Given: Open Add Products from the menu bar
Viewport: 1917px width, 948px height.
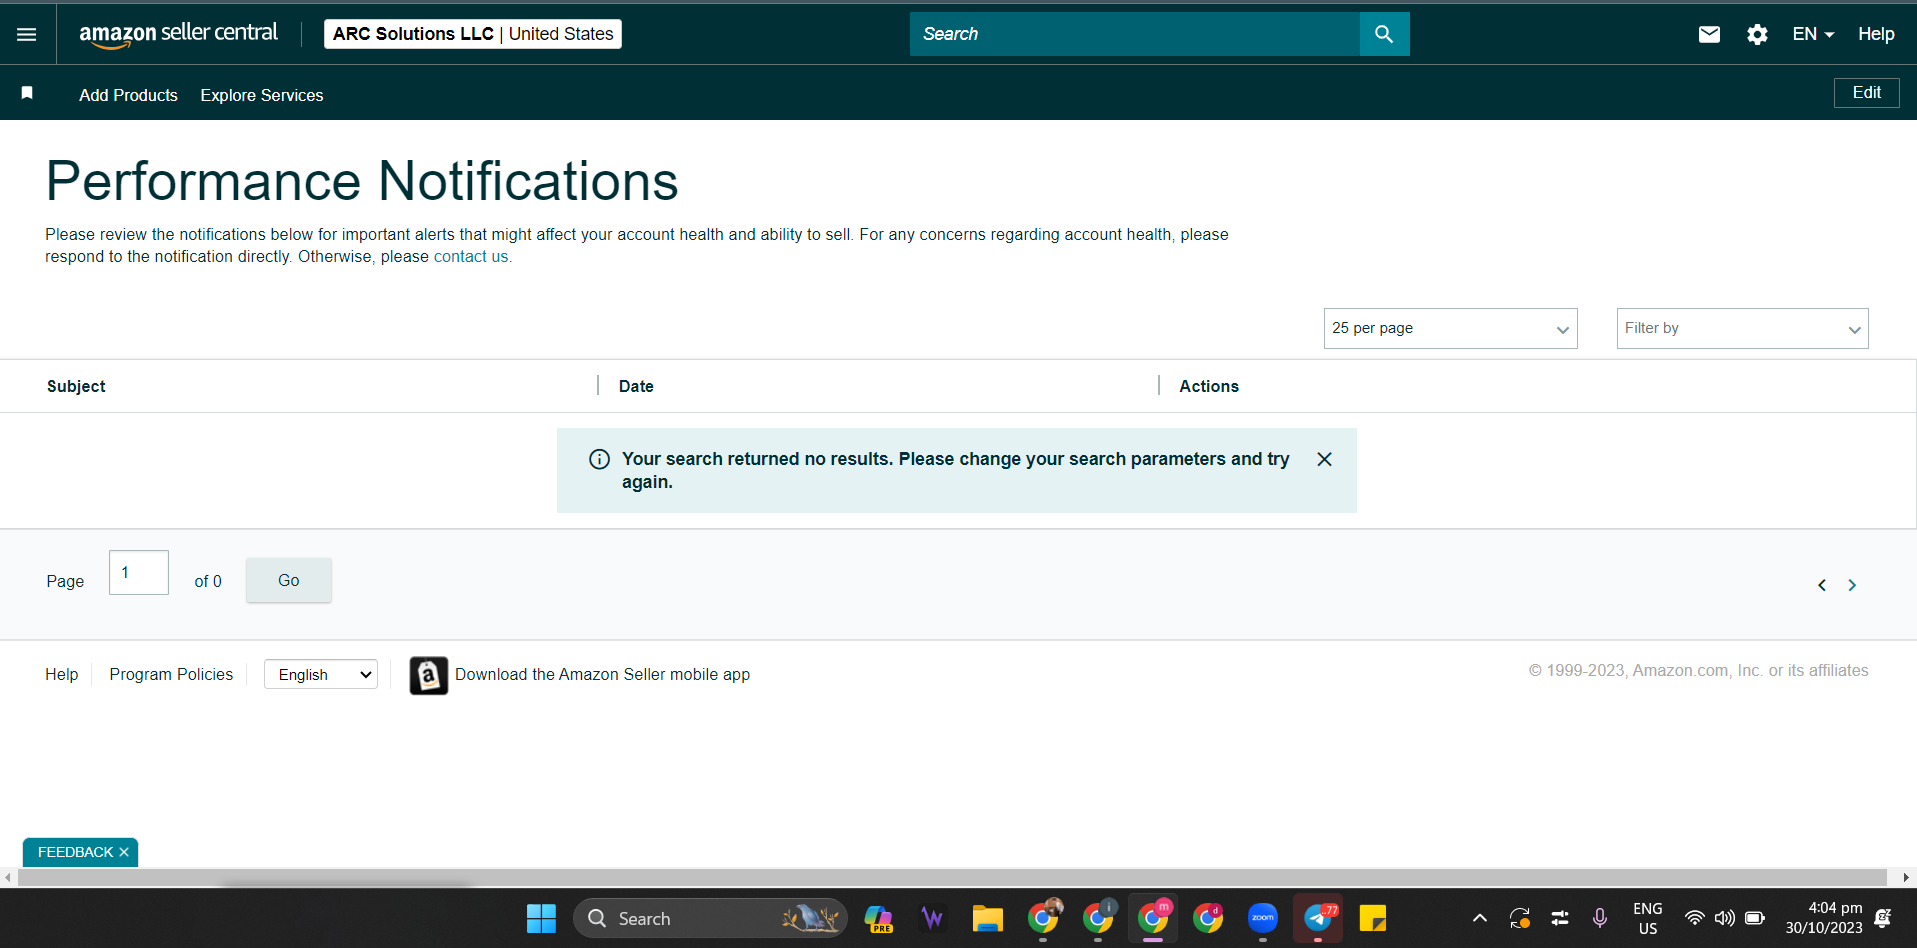Looking at the screenshot, I should click(128, 95).
